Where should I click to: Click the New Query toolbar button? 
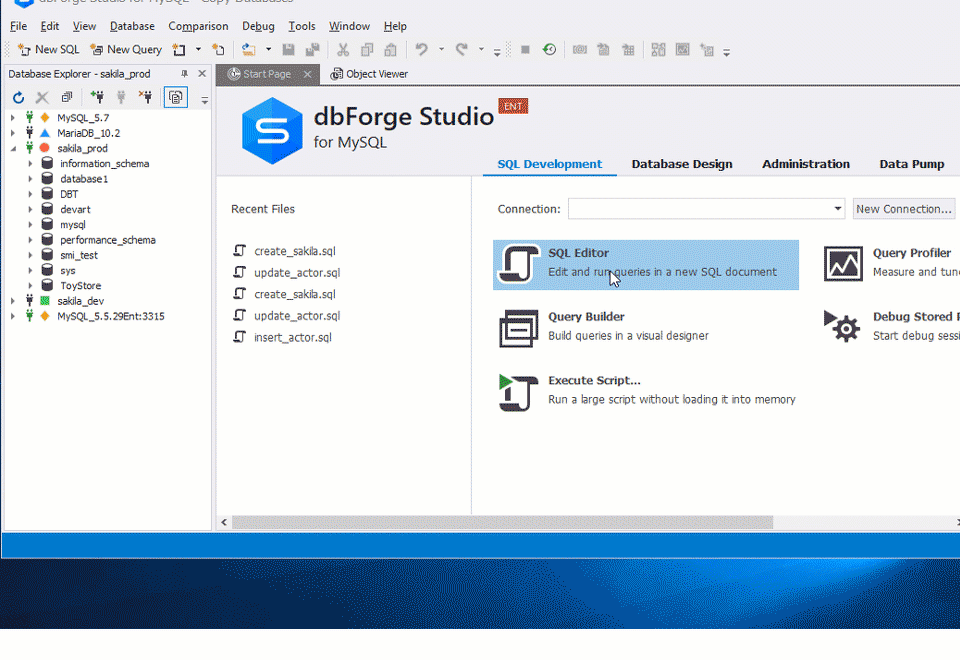pyautogui.click(x=126, y=50)
